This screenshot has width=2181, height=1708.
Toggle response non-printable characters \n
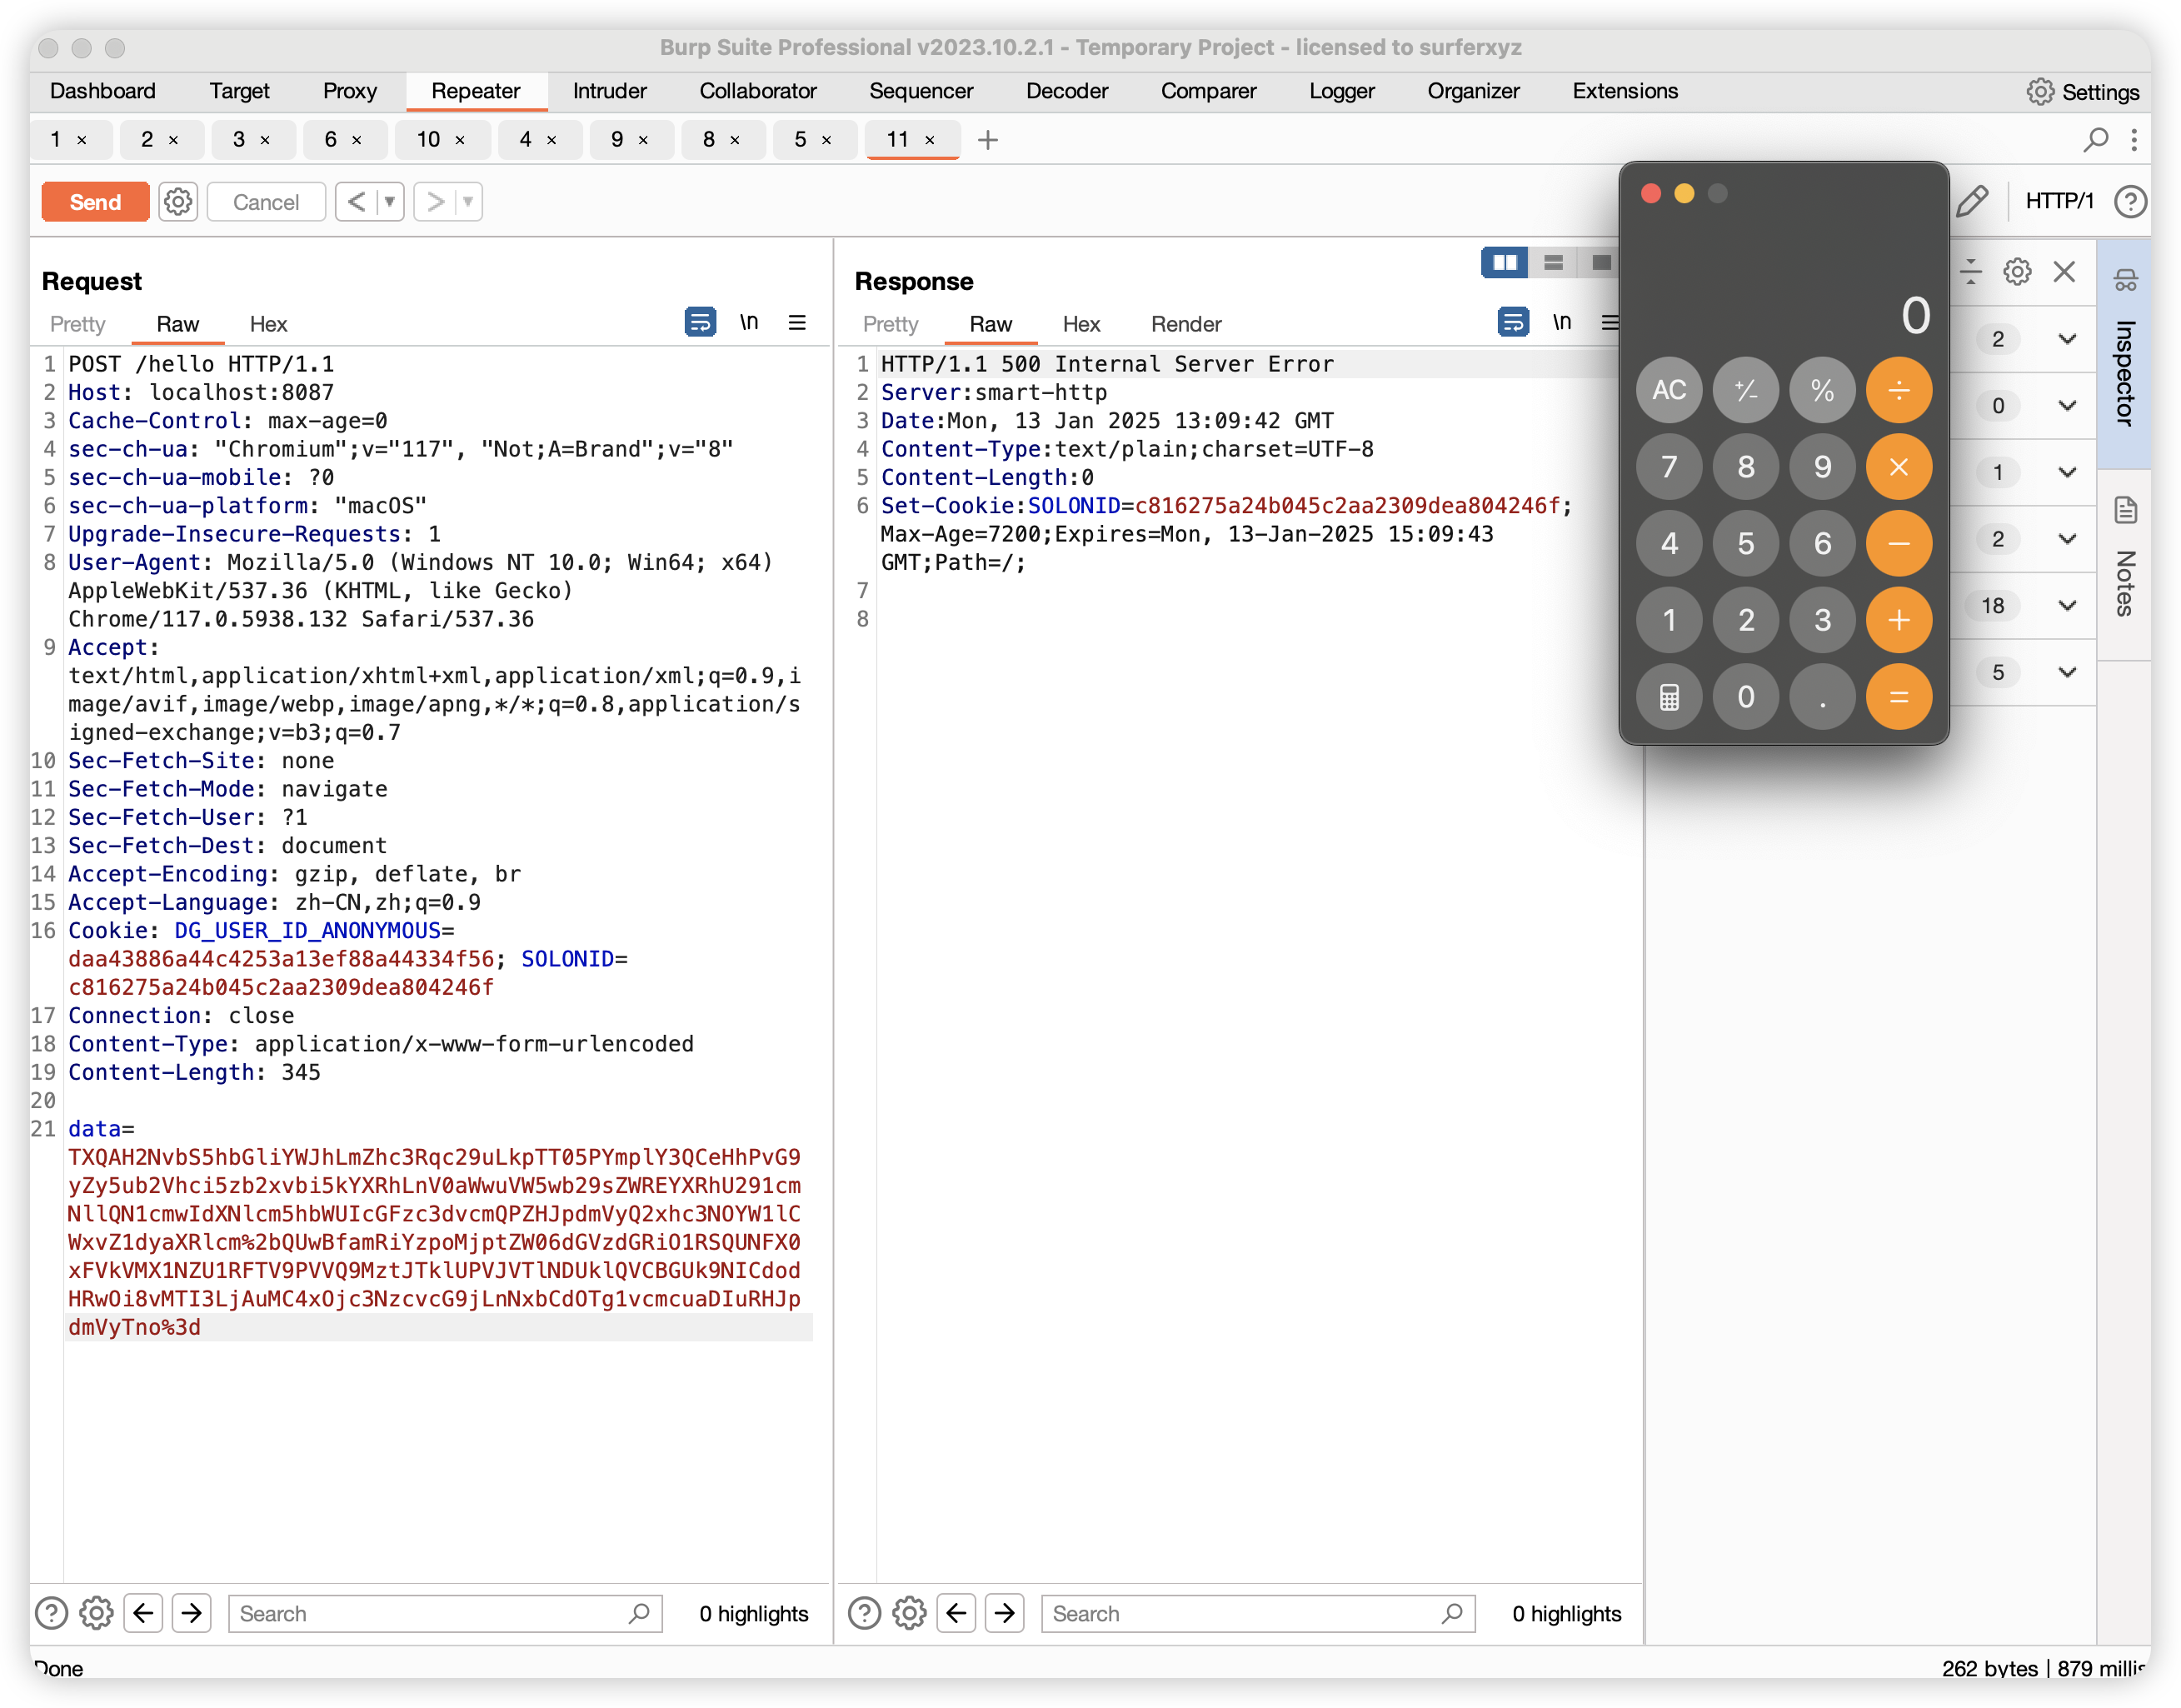(1562, 322)
